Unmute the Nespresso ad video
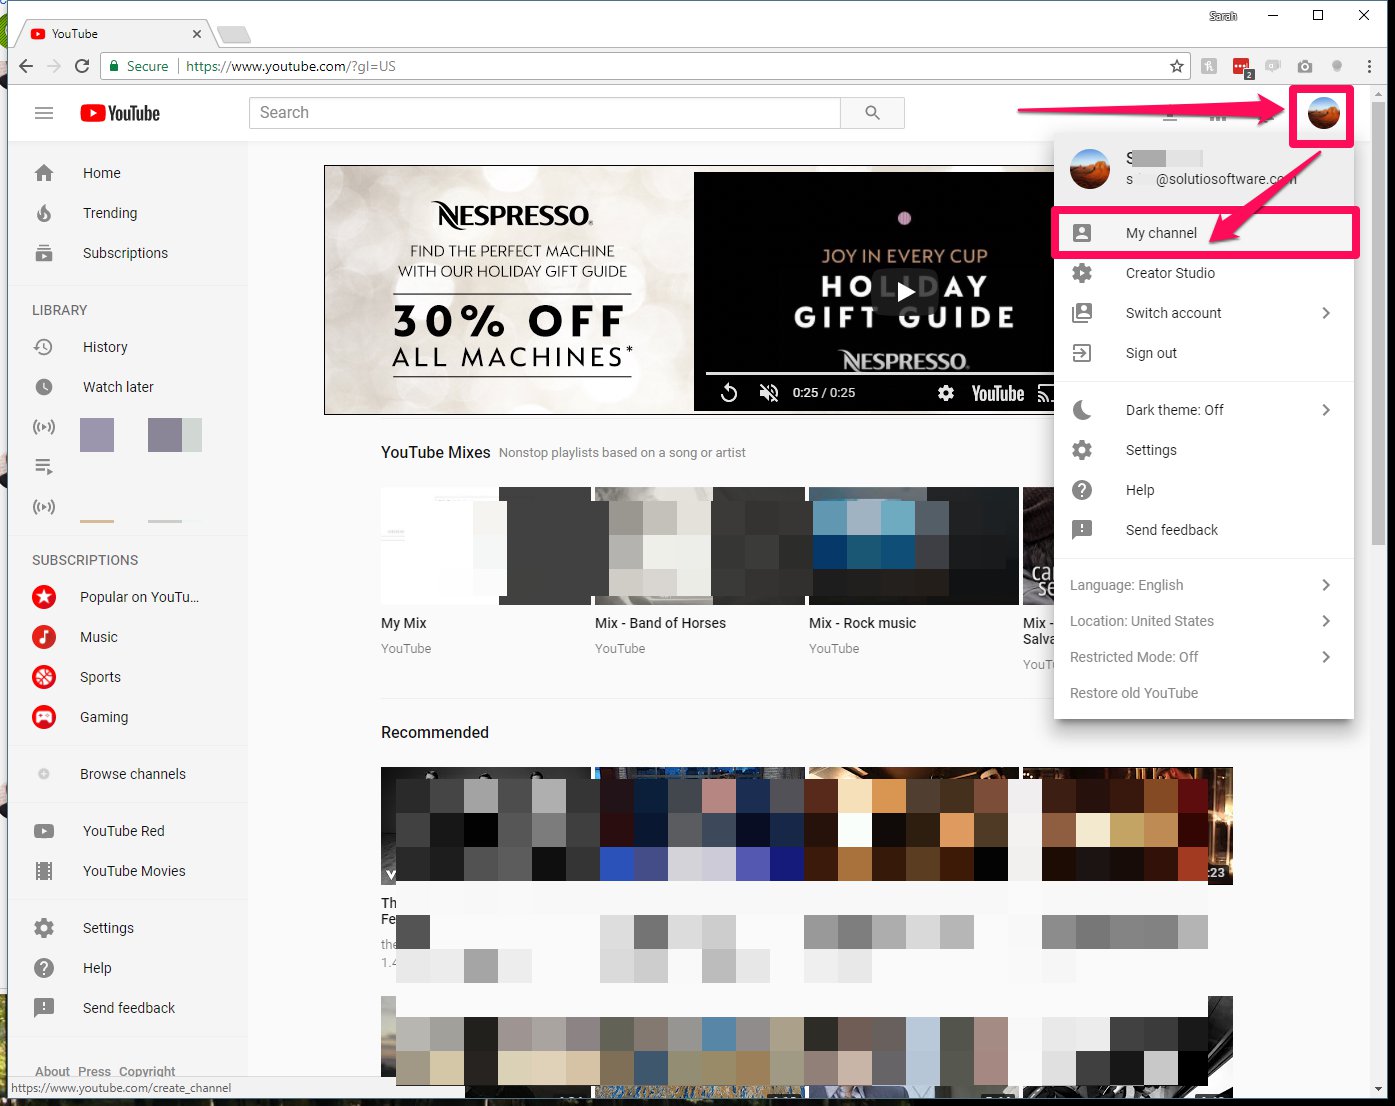1395x1106 pixels. coord(768,393)
